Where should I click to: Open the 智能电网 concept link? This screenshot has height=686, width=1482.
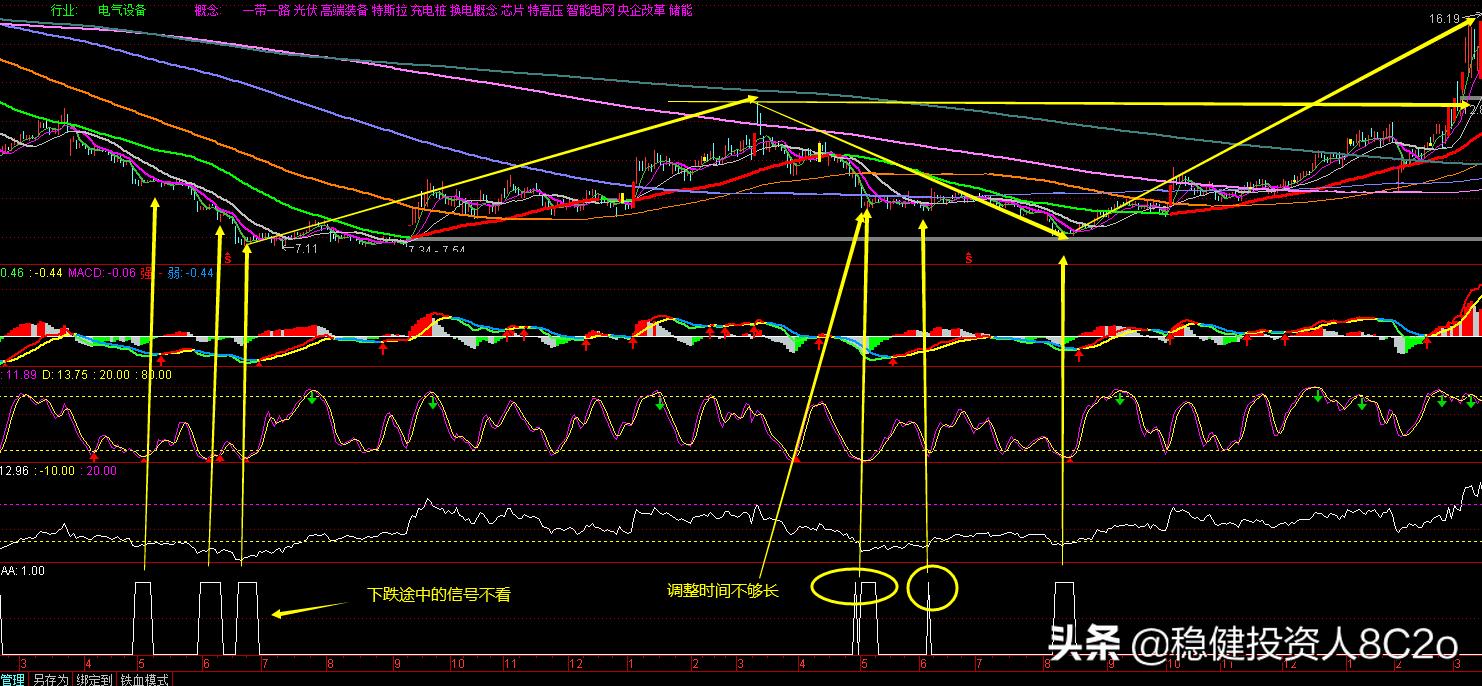point(590,10)
